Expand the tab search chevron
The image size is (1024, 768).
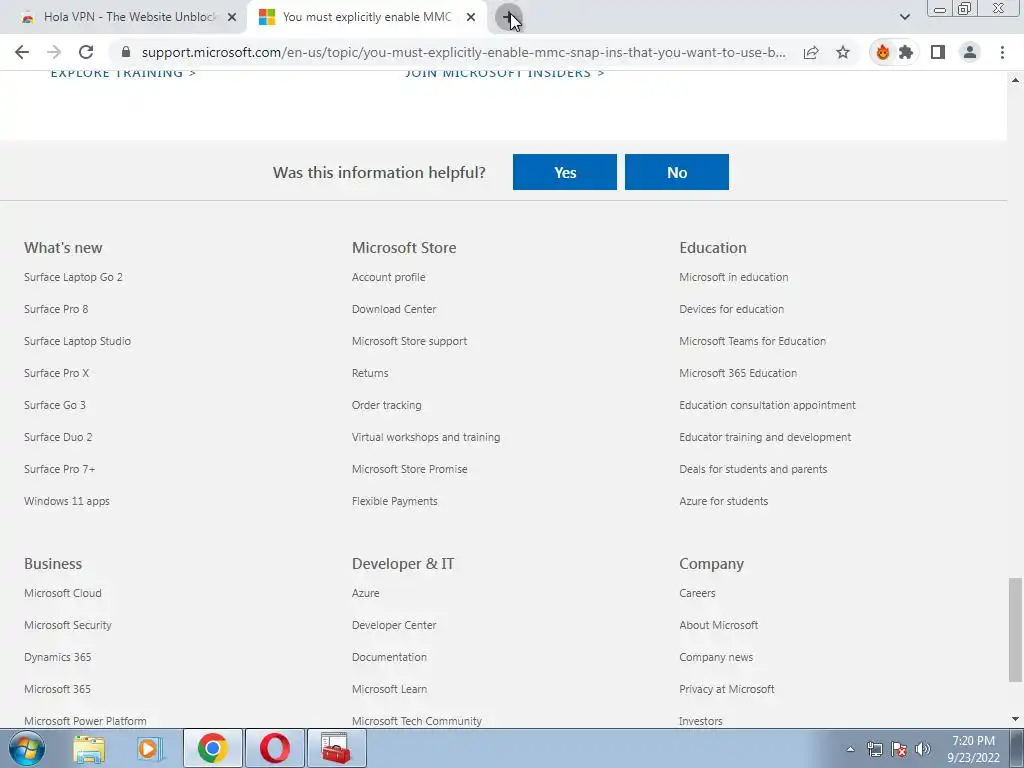904,17
